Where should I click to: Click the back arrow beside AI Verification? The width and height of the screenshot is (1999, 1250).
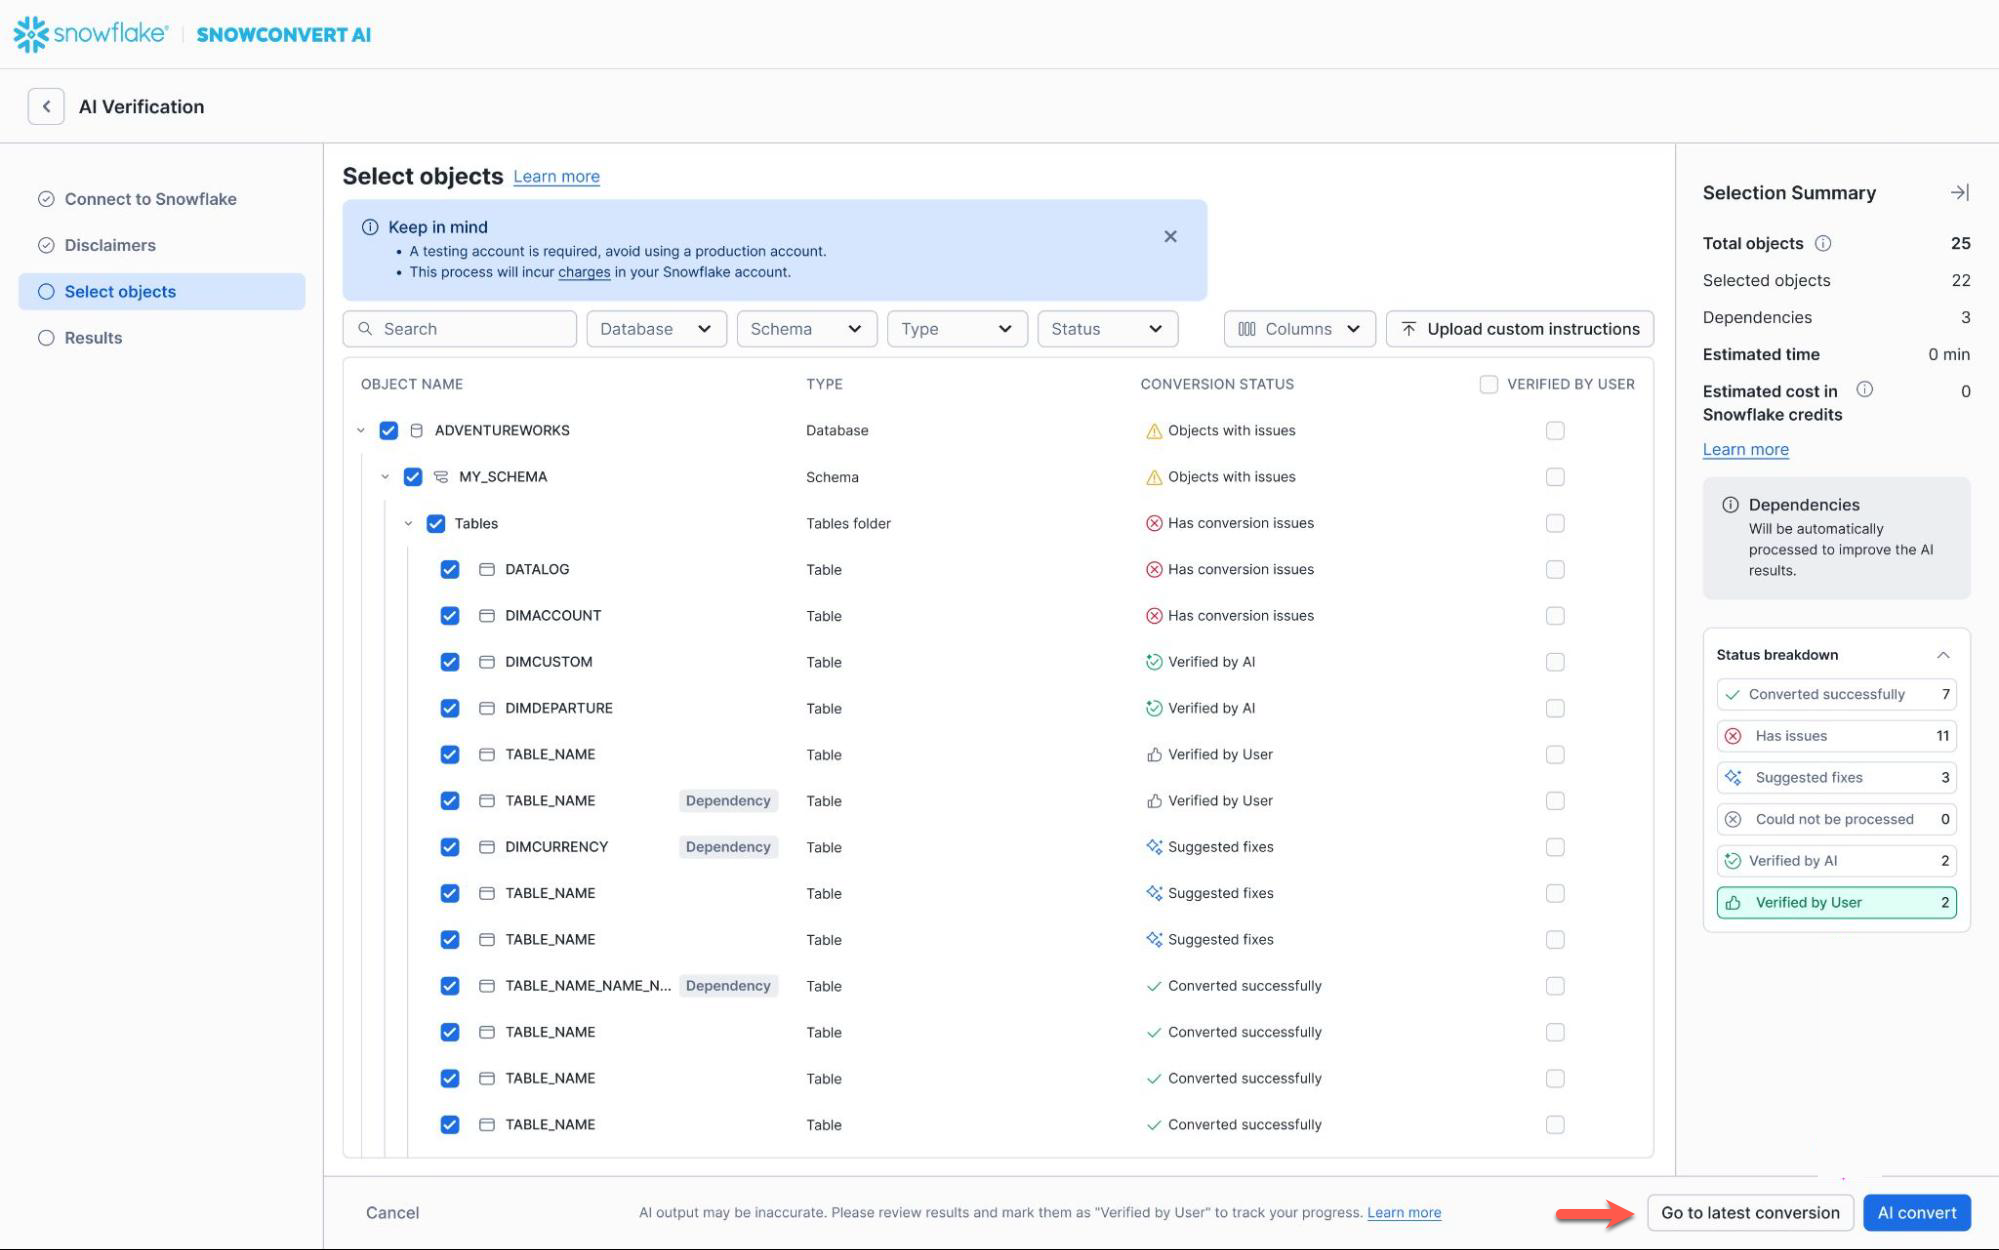pyautogui.click(x=46, y=107)
